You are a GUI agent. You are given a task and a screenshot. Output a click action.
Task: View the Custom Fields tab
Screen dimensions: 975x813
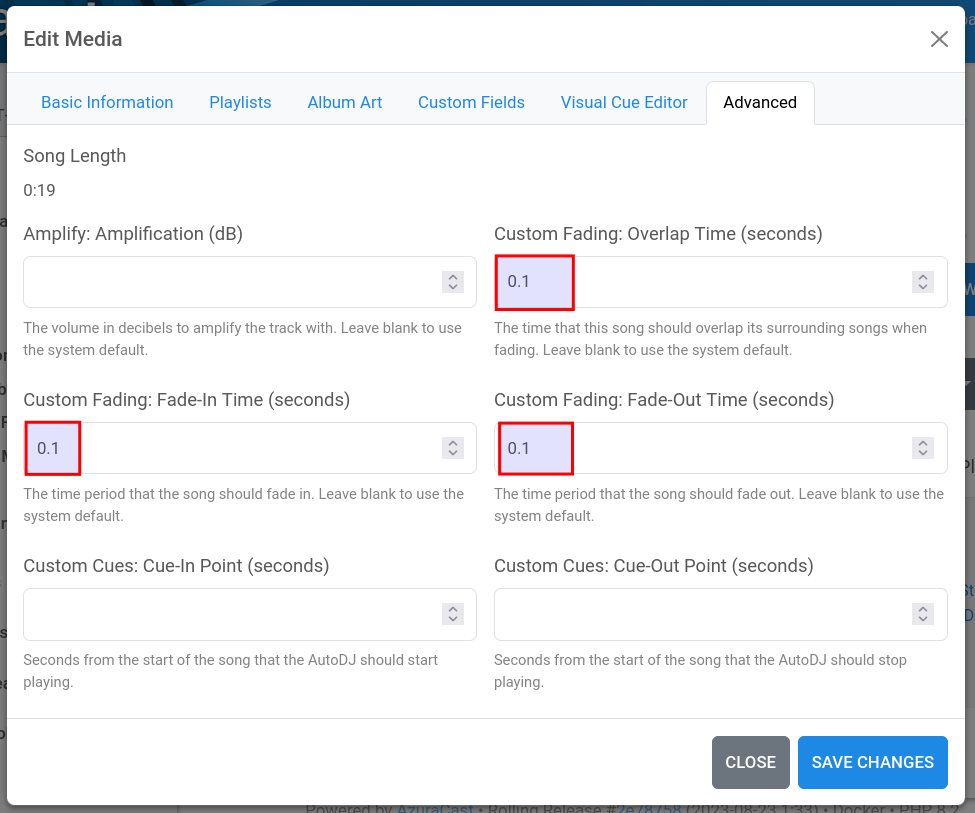(471, 102)
